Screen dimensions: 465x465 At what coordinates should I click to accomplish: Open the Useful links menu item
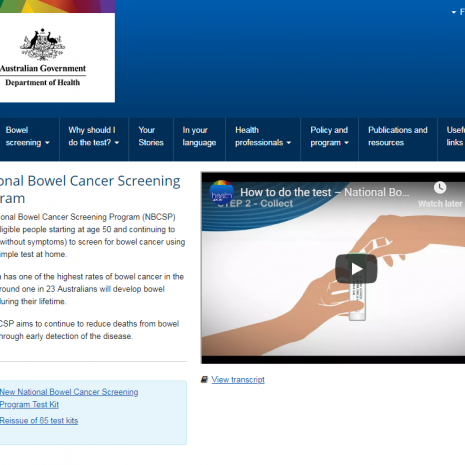(x=455, y=136)
